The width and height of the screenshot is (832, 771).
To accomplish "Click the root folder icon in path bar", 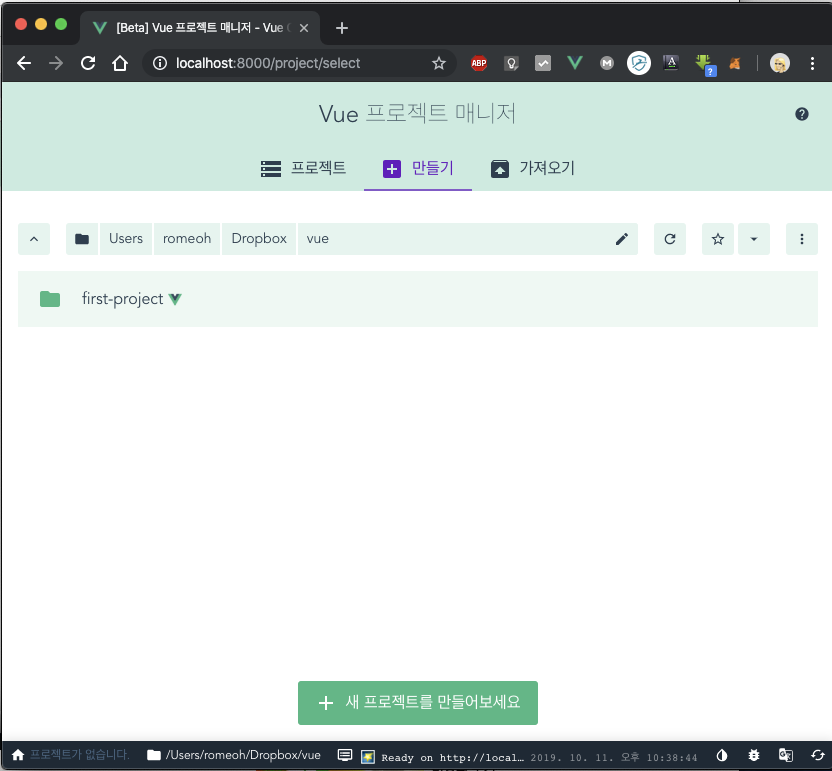I will pos(82,239).
